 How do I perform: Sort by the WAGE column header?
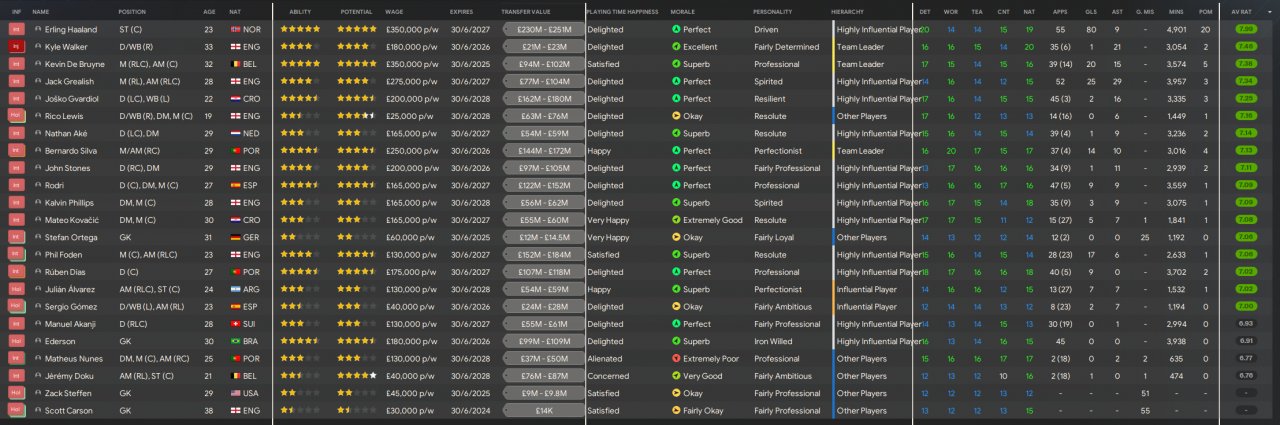click(394, 11)
